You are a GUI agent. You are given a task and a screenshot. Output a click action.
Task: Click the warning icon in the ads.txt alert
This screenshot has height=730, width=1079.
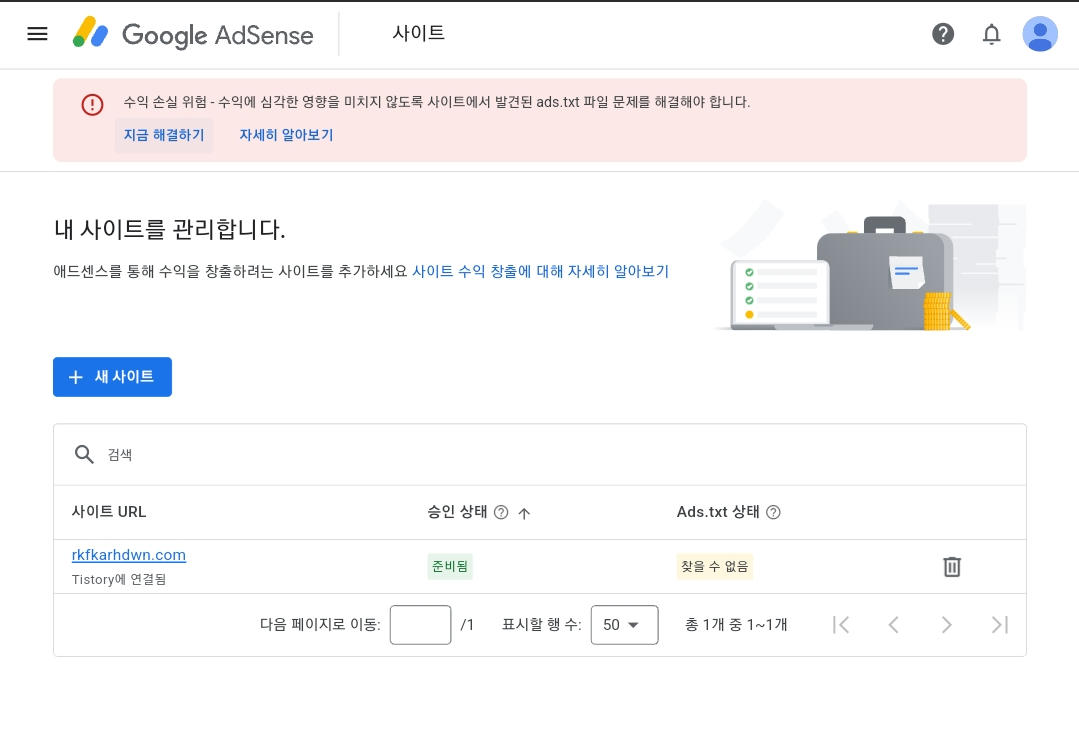click(x=92, y=104)
